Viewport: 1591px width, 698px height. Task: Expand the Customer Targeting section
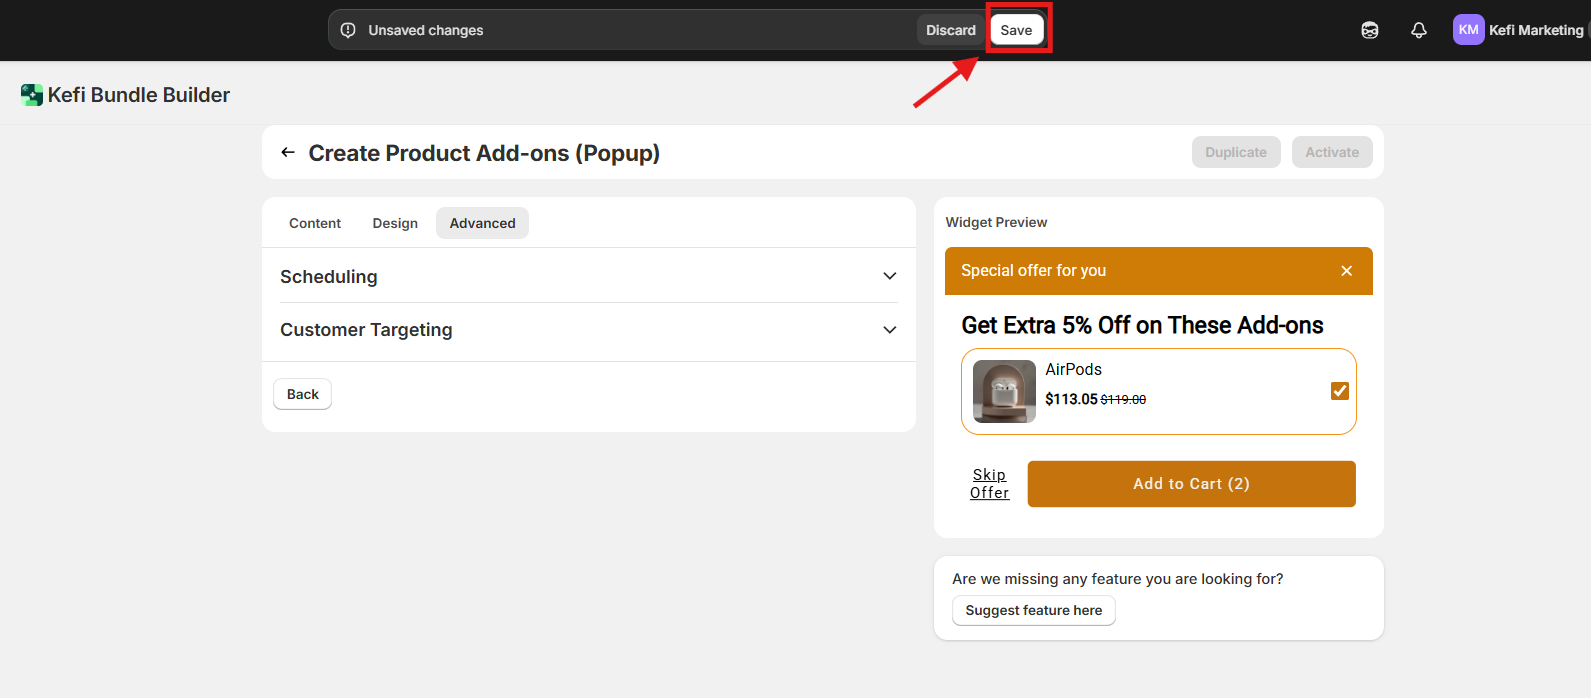(889, 330)
